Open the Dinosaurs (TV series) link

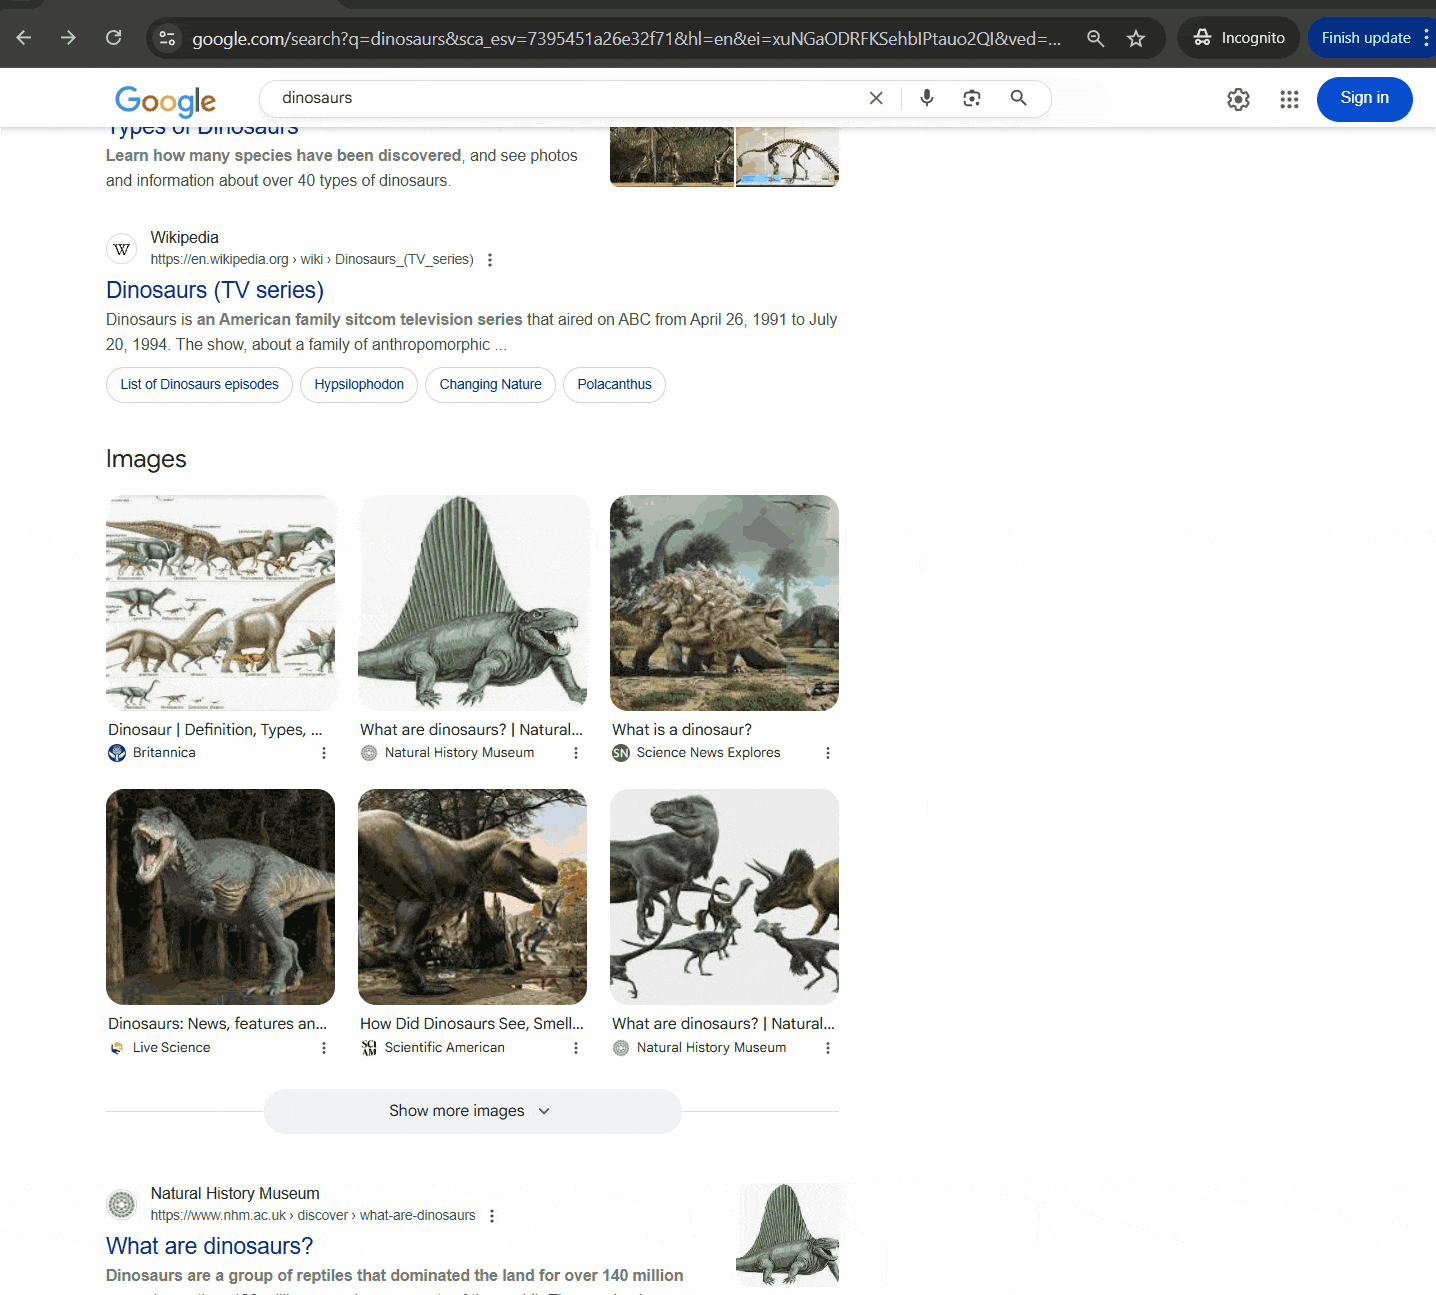point(214,290)
